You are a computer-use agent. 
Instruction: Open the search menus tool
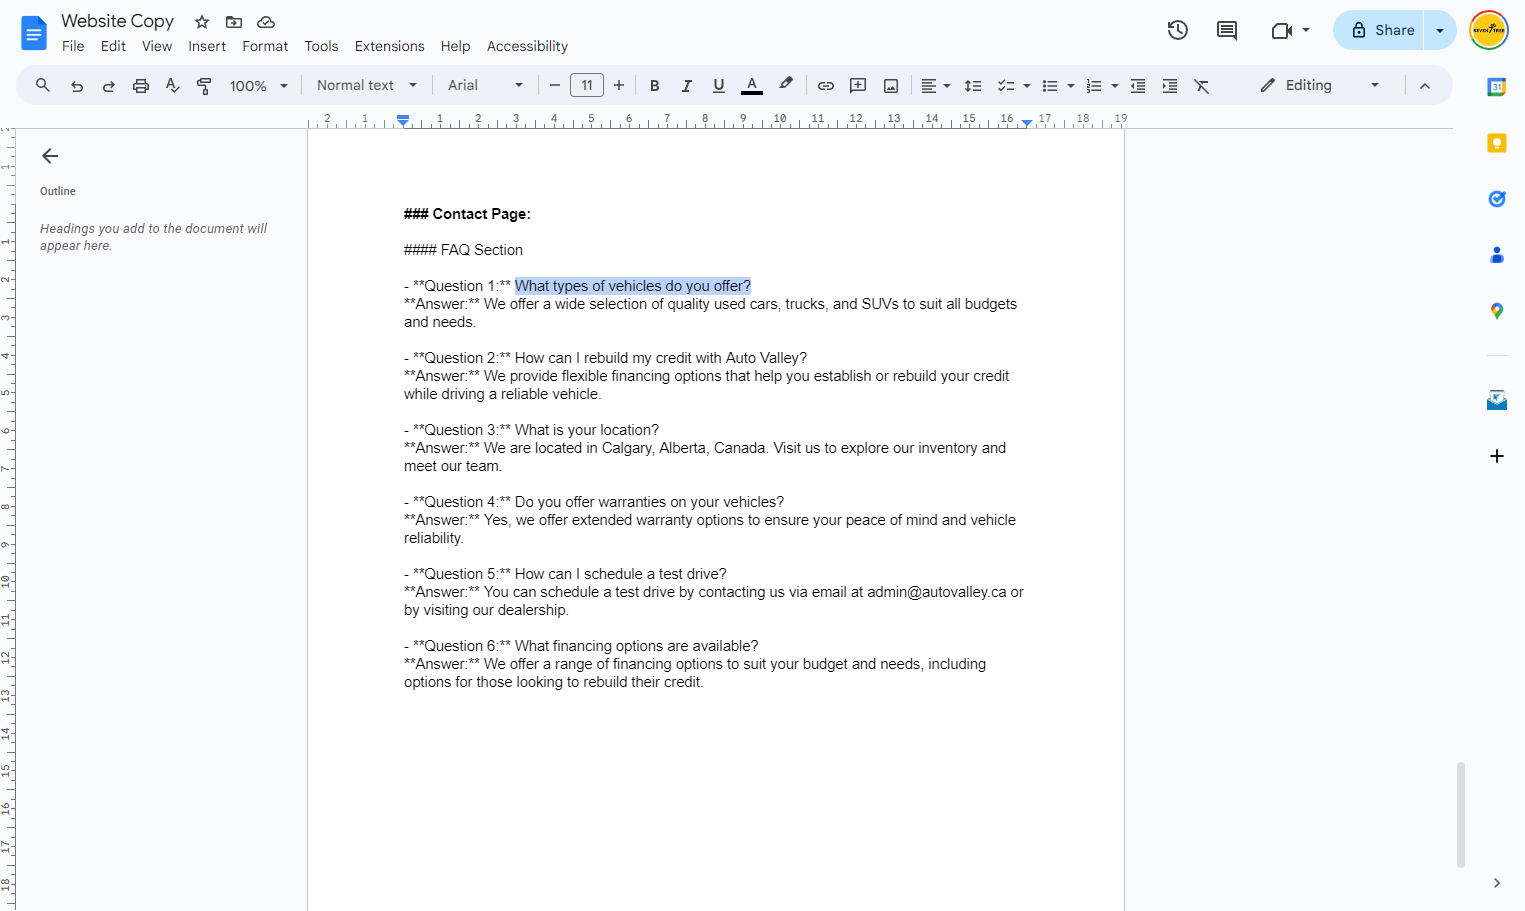click(x=43, y=86)
